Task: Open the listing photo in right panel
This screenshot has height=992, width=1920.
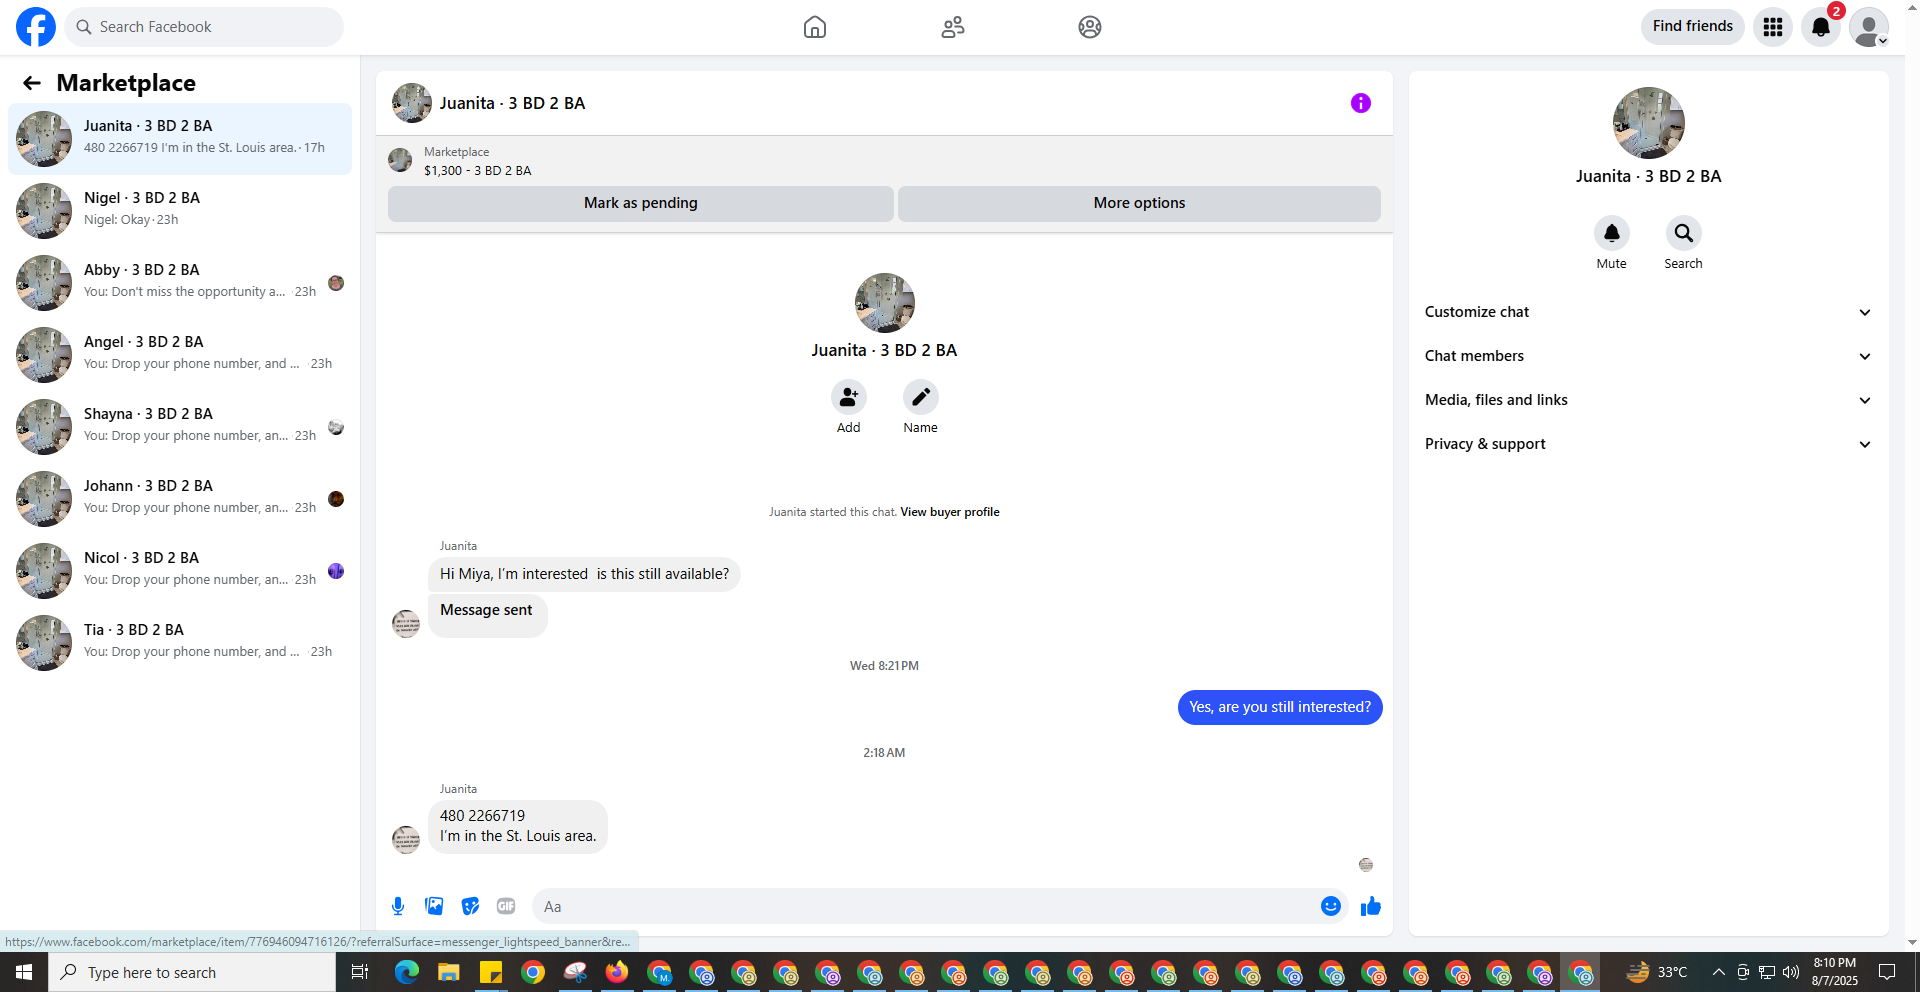Action: [x=1649, y=123]
